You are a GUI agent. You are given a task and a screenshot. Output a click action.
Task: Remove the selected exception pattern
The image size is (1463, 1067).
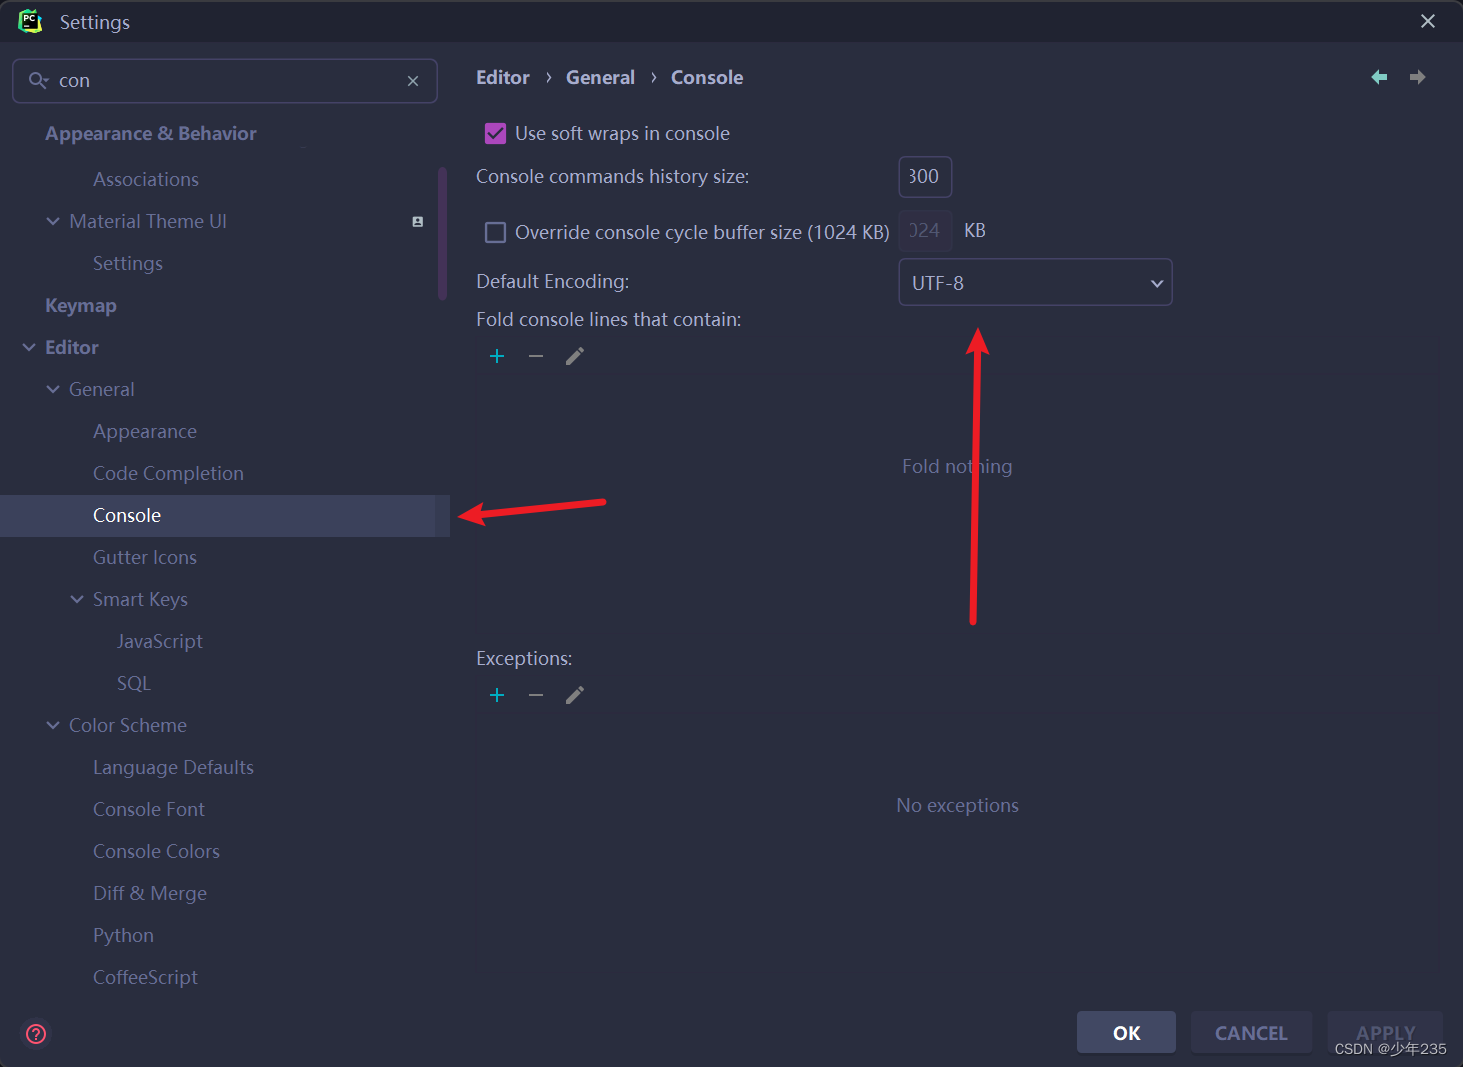tap(536, 695)
